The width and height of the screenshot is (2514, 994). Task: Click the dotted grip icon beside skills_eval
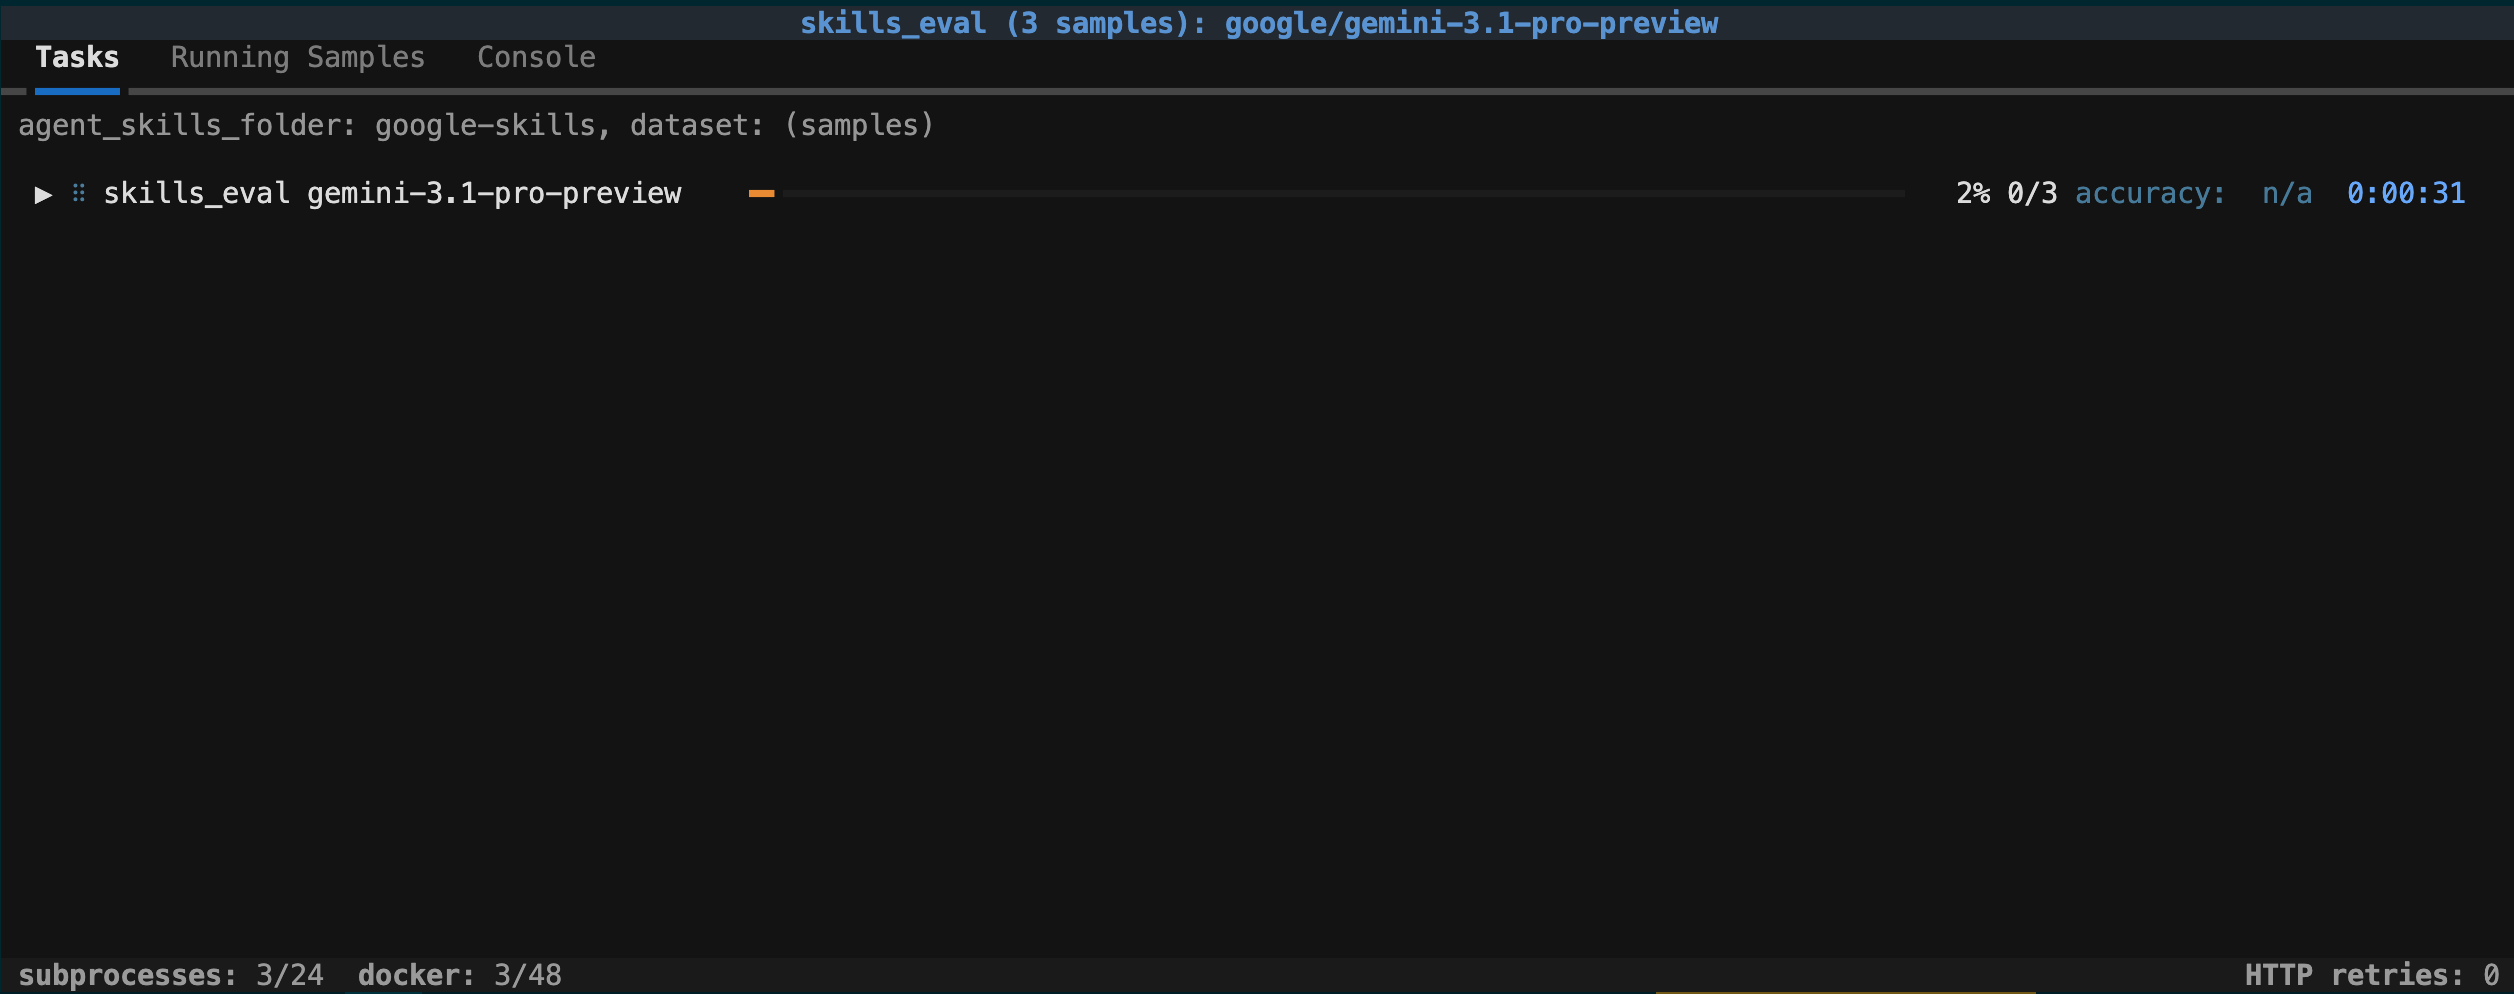[x=79, y=193]
